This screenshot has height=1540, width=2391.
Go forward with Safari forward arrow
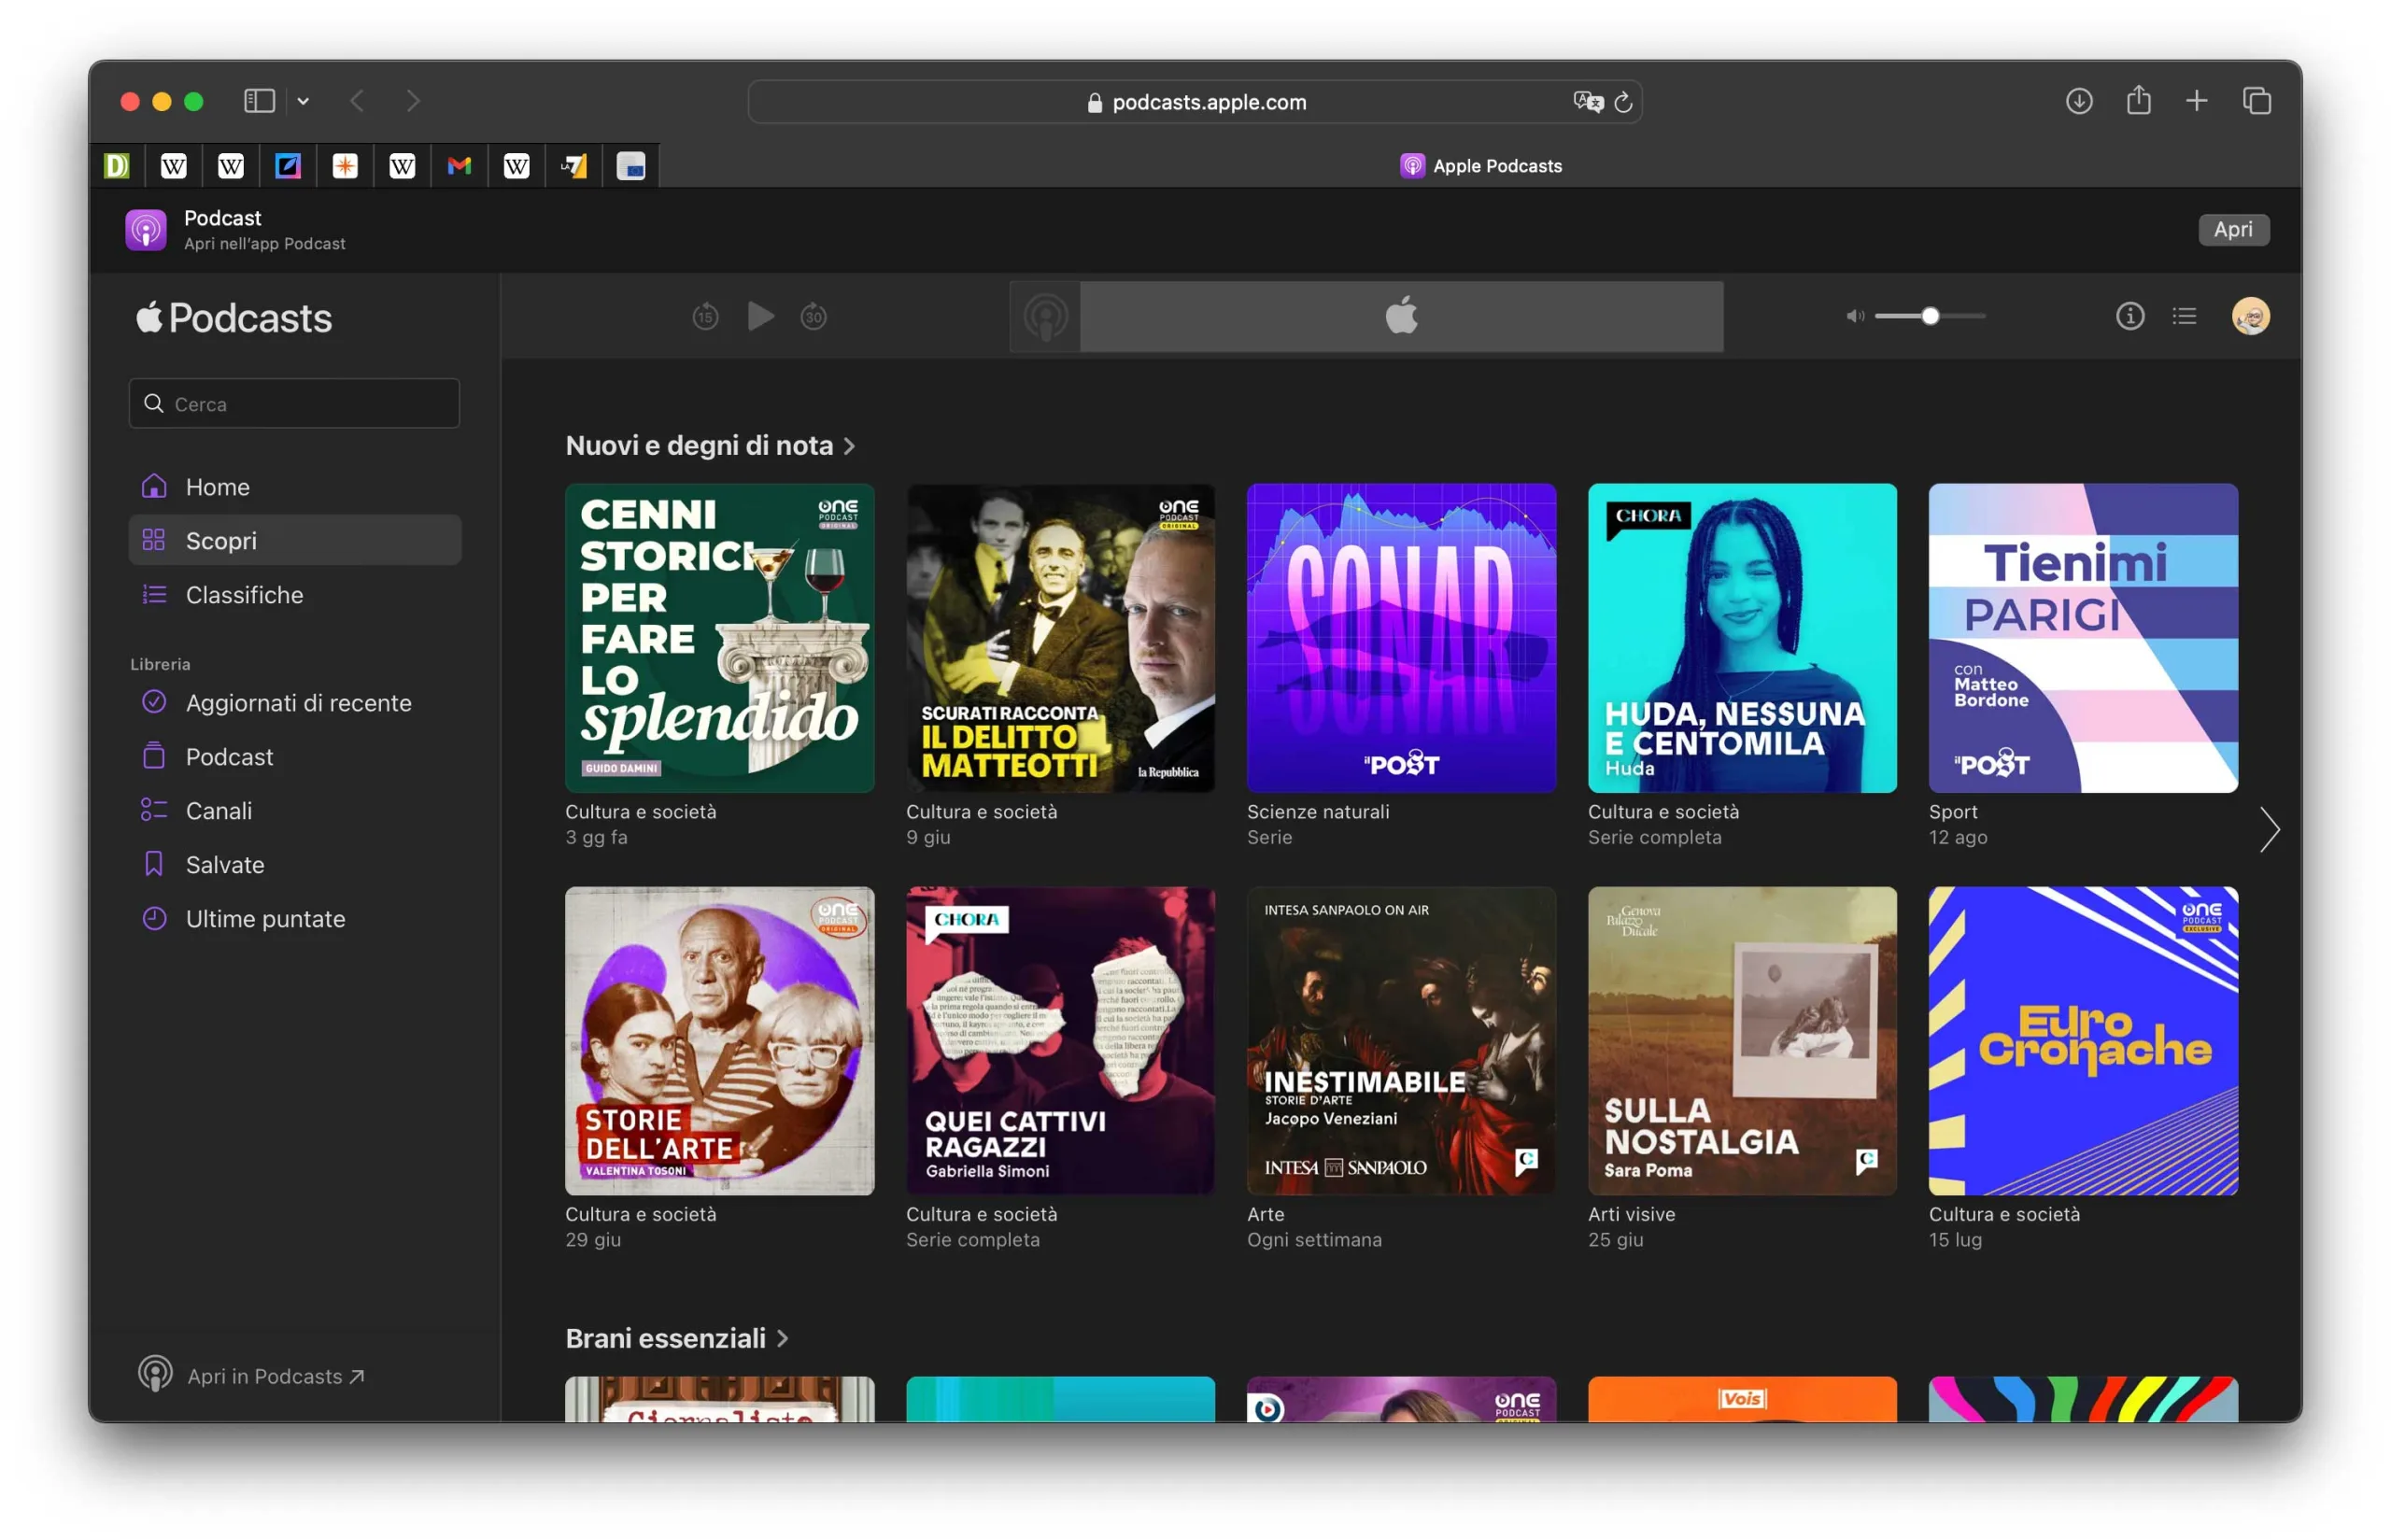point(413,101)
